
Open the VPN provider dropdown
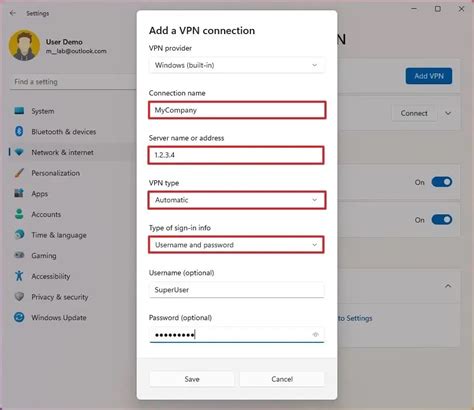point(236,65)
